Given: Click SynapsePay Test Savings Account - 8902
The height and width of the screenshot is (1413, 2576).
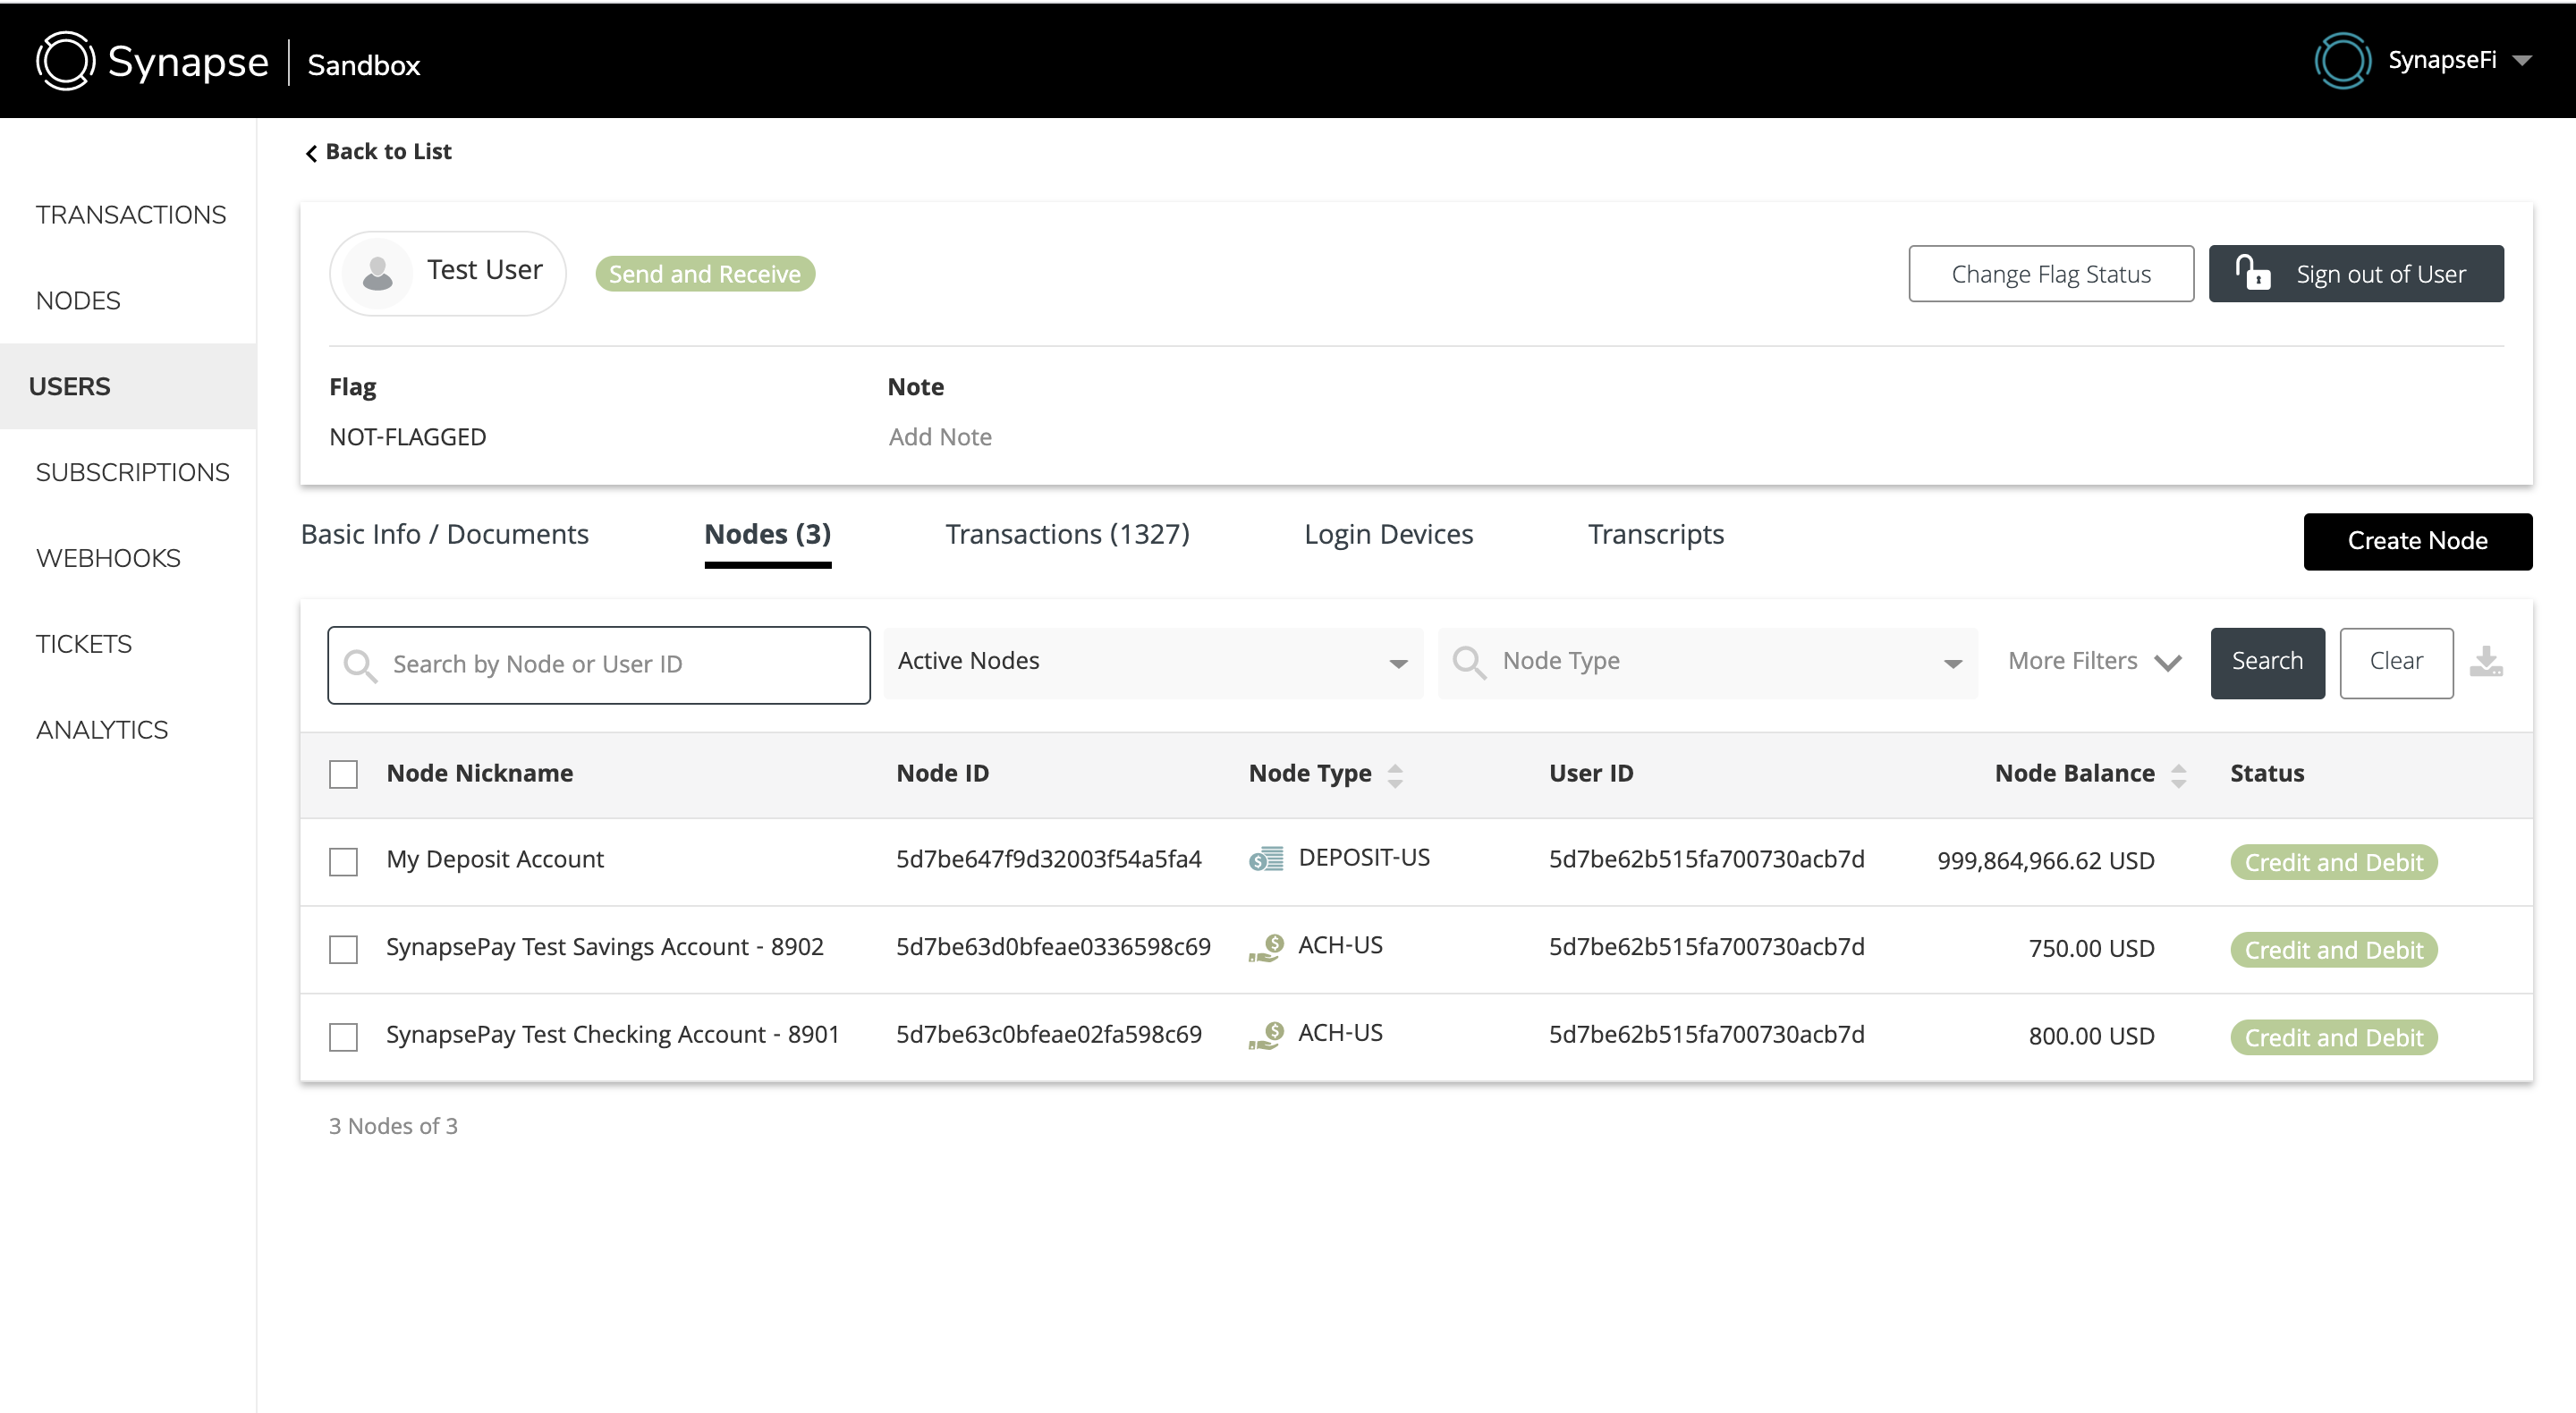Looking at the screenshot, I should point(604,946).
